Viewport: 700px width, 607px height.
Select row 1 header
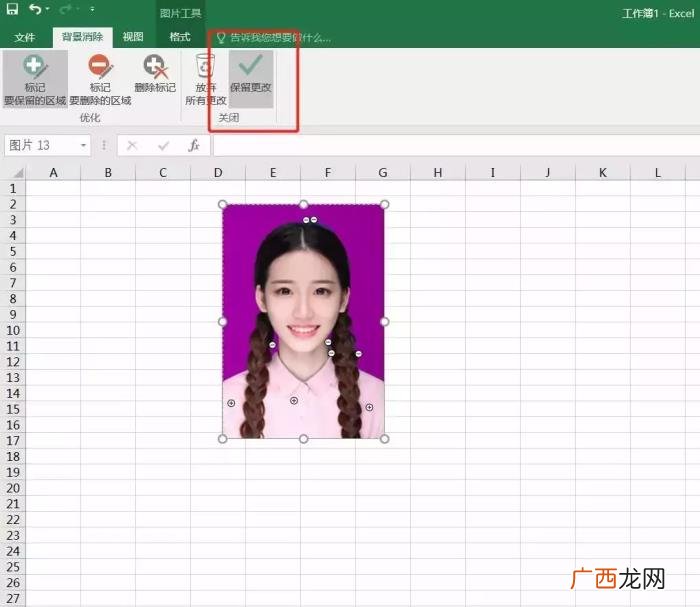click(x=13, y=189)
